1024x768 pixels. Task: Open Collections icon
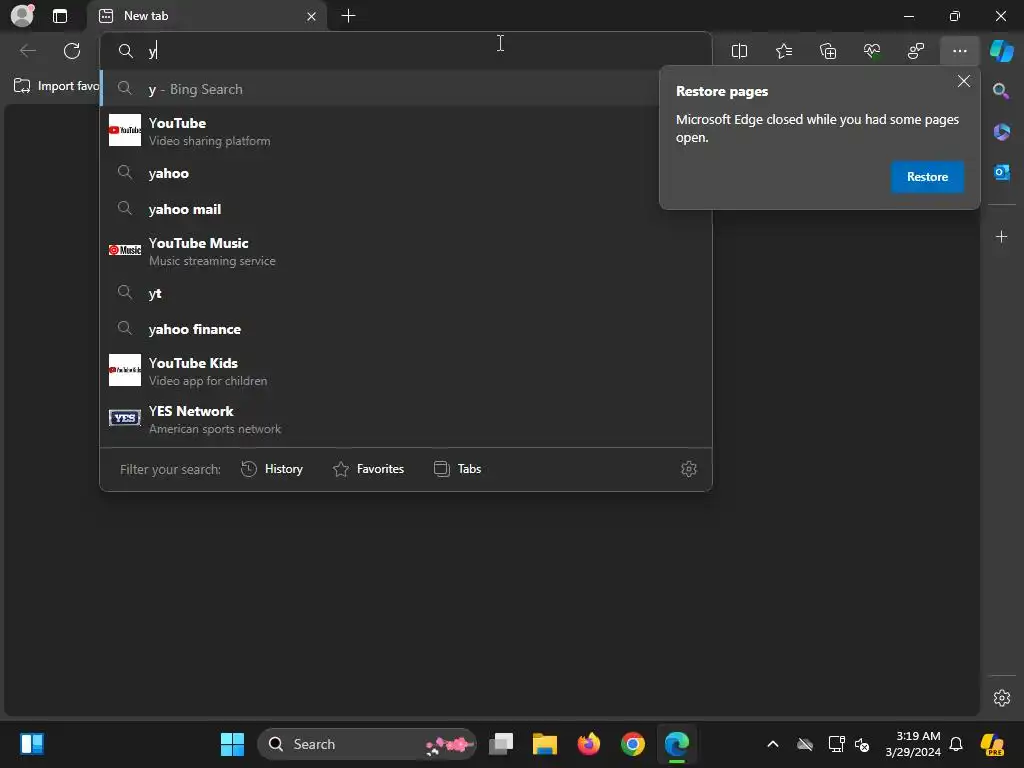tap(828, 51)
